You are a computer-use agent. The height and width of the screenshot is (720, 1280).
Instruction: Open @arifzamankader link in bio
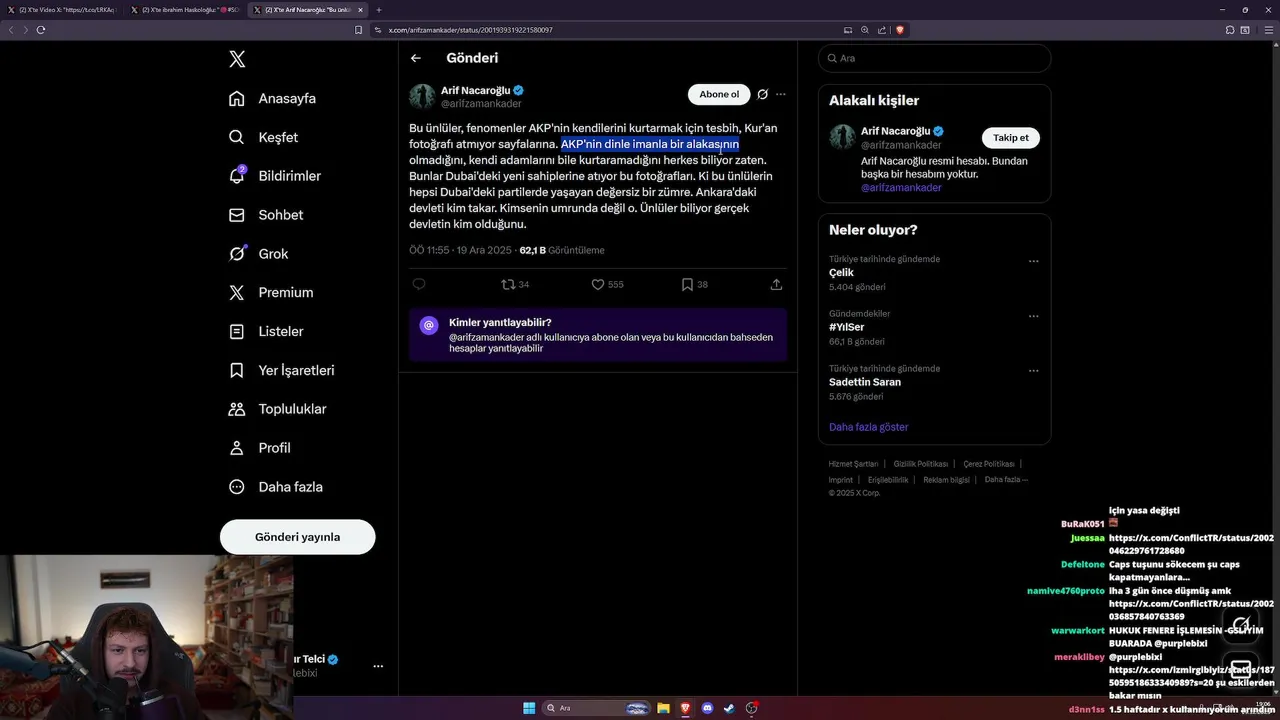pos(901,187)
